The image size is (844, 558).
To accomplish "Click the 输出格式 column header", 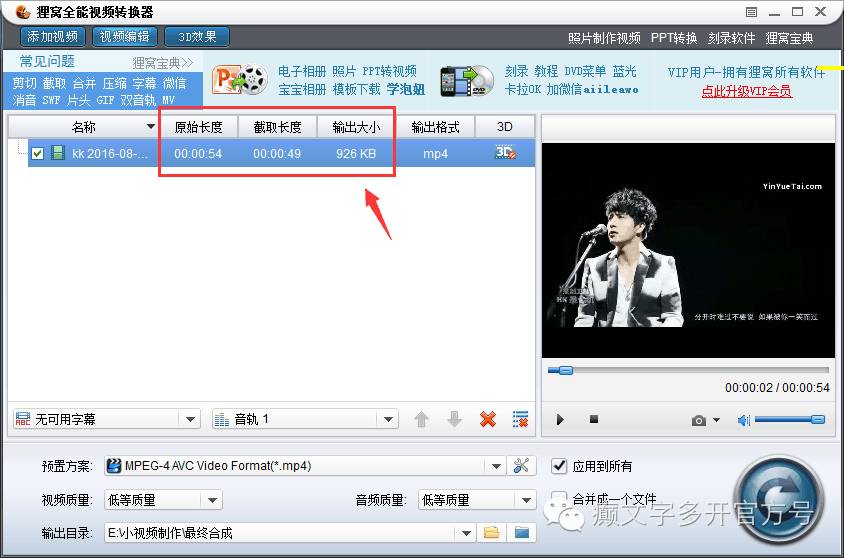I will tap(435, 127).
